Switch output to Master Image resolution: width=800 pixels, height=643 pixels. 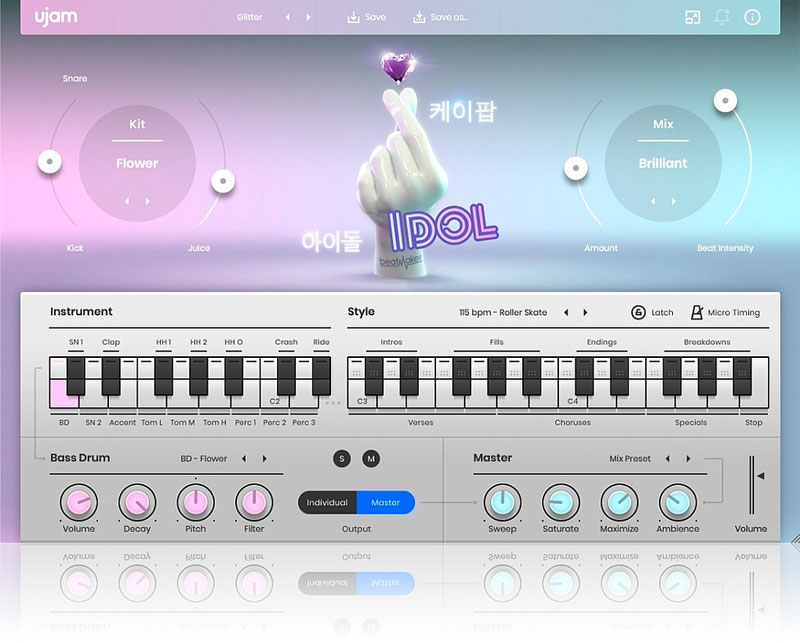point(385,502)
